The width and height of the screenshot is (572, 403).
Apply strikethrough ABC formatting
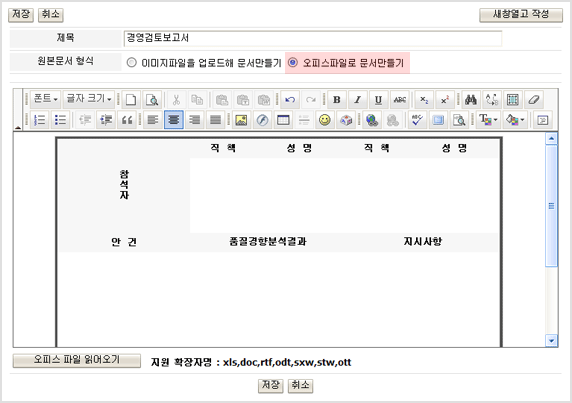[x=400, y=100]
